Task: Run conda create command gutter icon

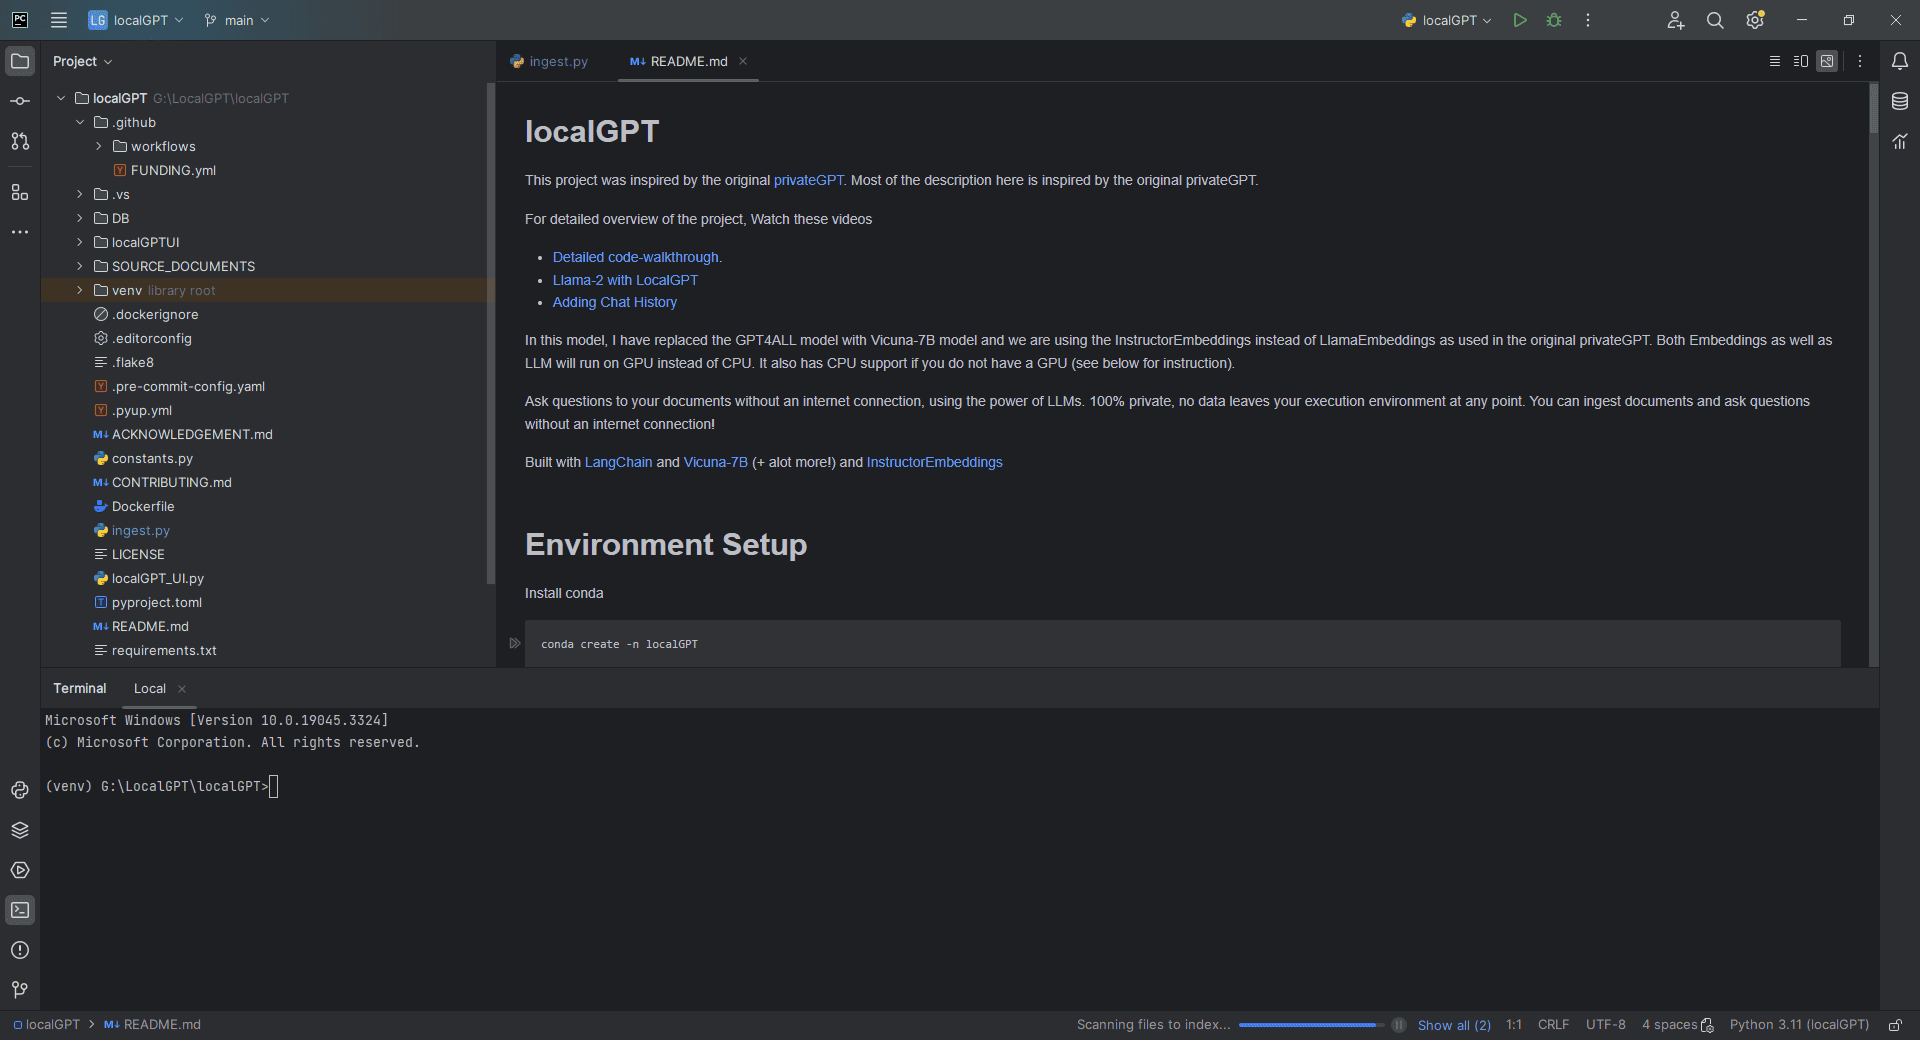Action: point(515,643)
